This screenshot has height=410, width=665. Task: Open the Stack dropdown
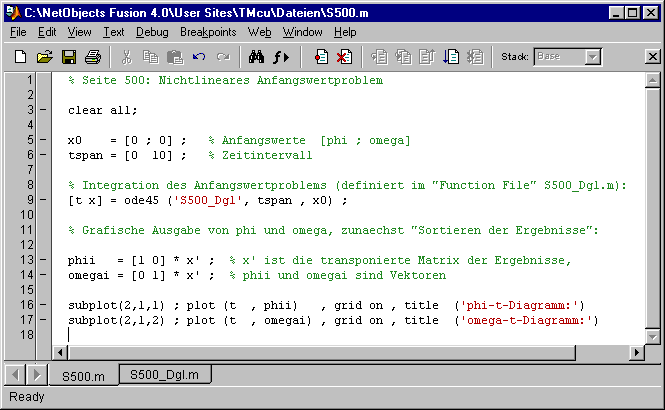click(593, 57)
